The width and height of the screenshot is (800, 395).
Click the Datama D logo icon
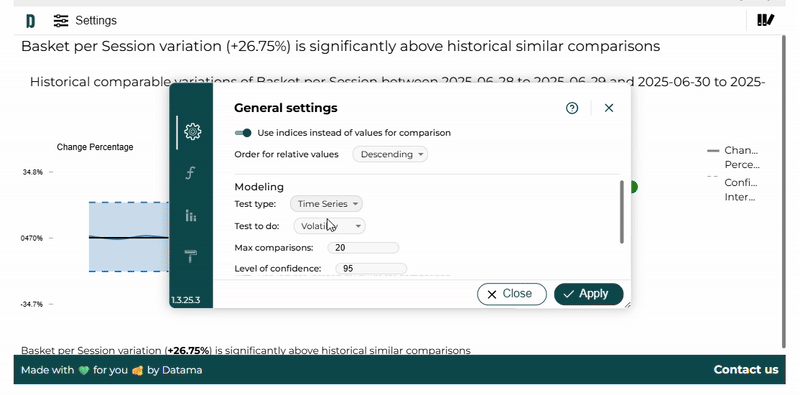(x=31, y=21)
